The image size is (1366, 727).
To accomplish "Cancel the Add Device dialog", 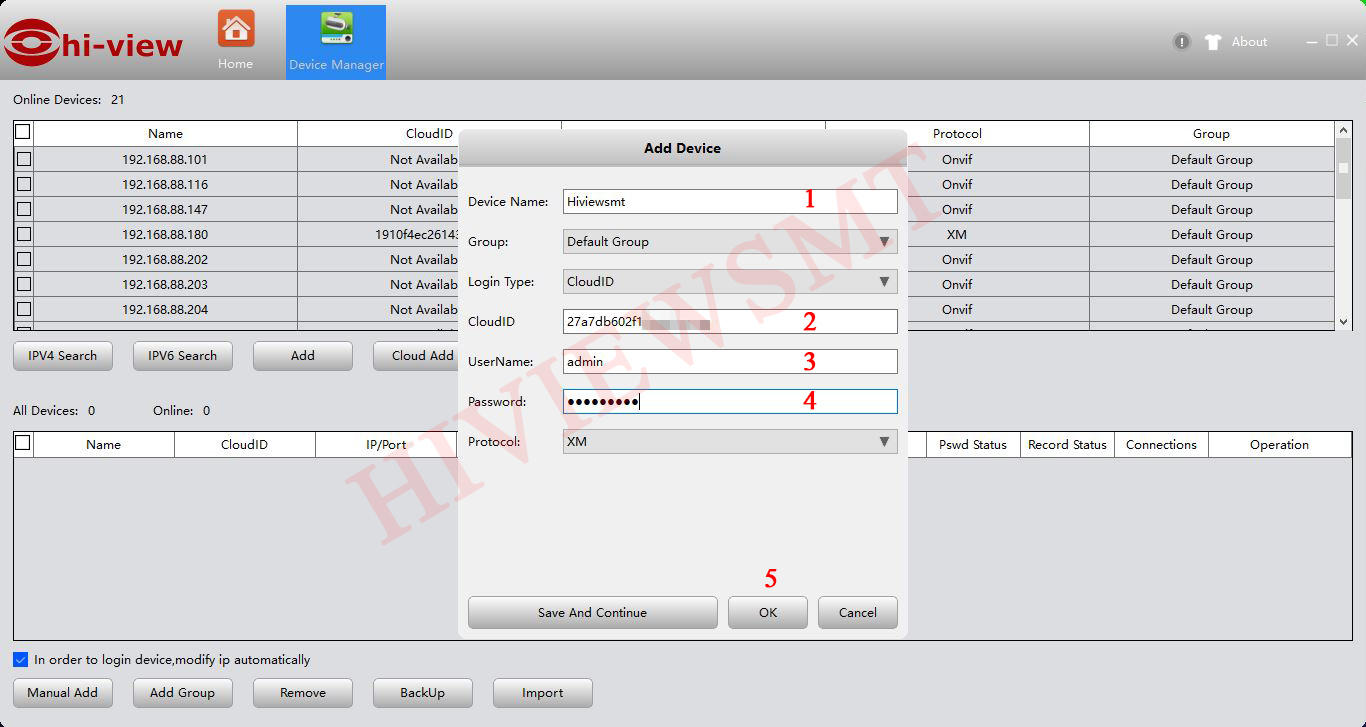I will (857, 613).
